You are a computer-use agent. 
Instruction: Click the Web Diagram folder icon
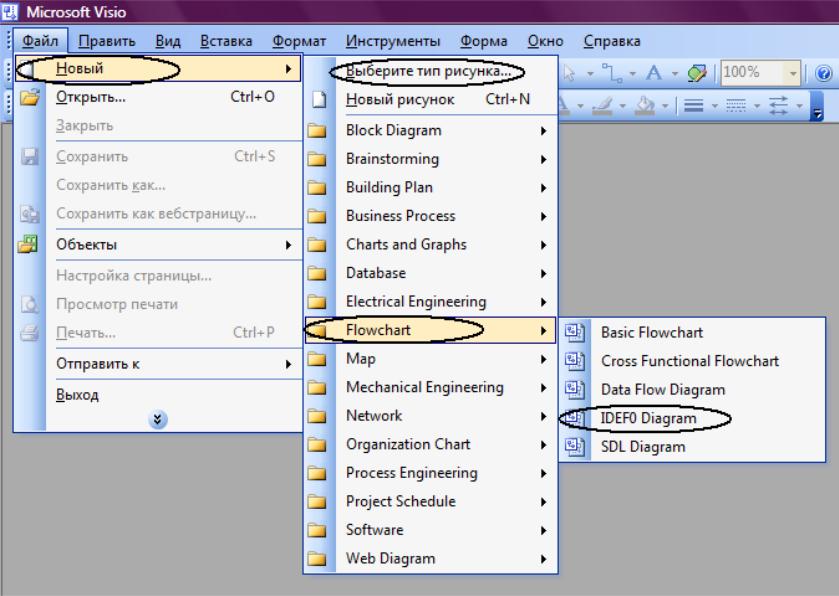[x=317, y=559]
